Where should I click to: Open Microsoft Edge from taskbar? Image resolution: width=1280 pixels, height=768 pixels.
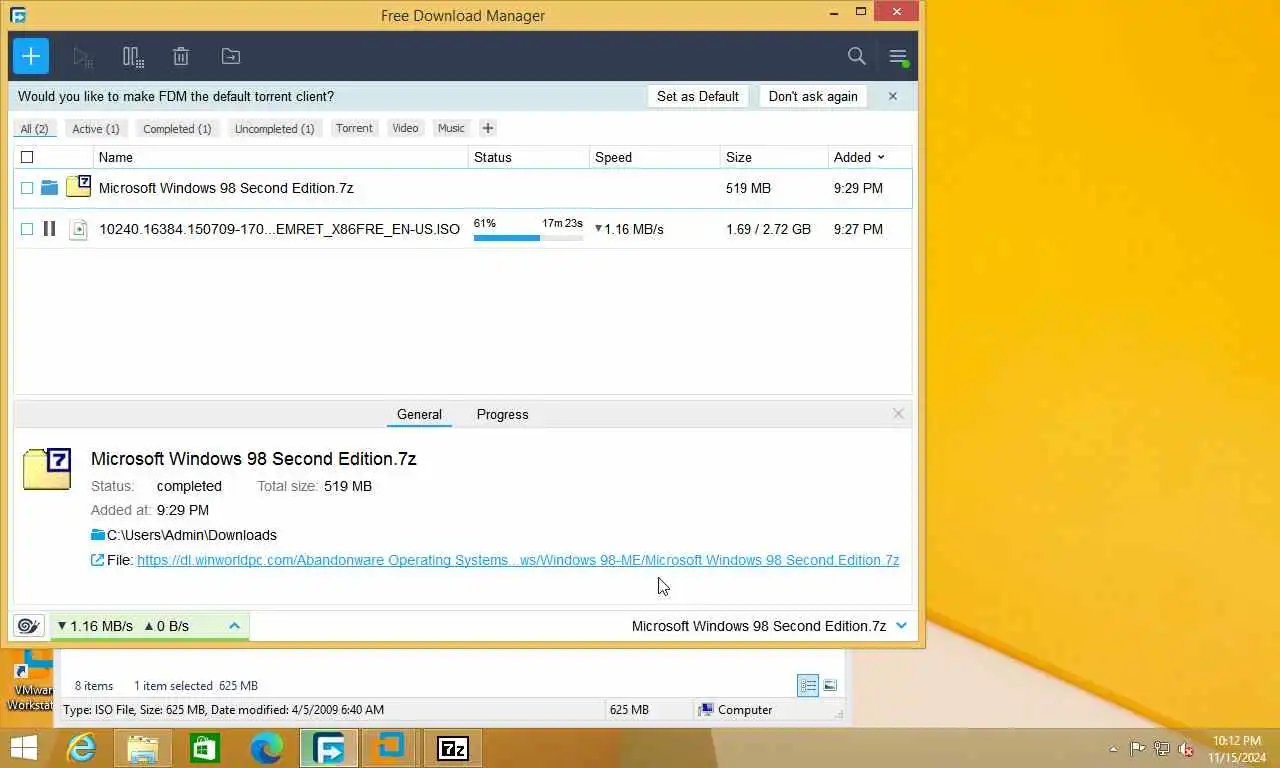click(267, 747)
